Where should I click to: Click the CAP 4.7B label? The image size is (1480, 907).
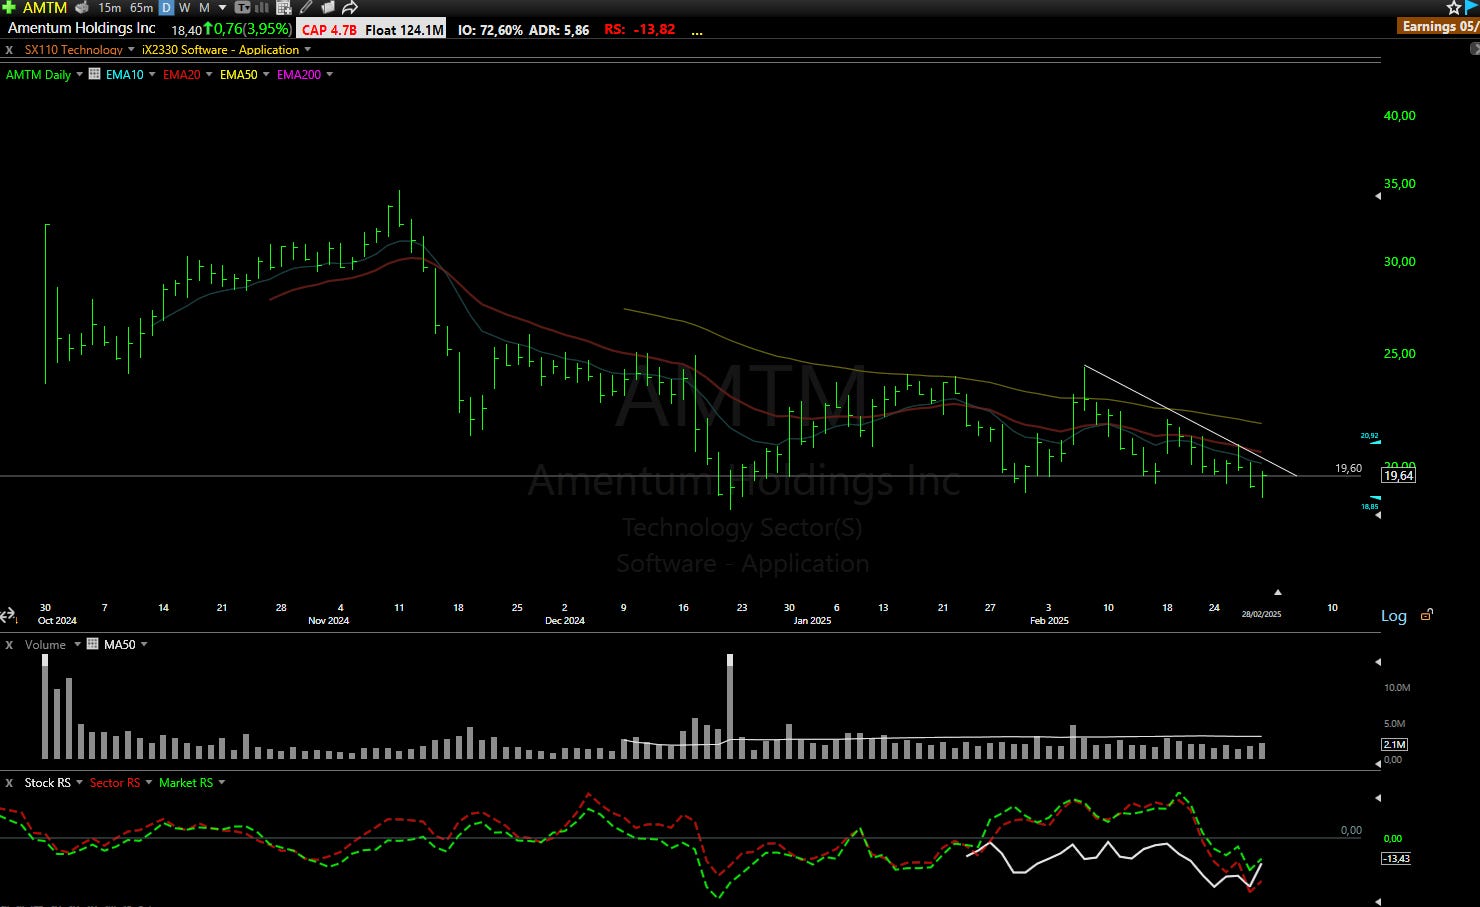tap(329, 30)
